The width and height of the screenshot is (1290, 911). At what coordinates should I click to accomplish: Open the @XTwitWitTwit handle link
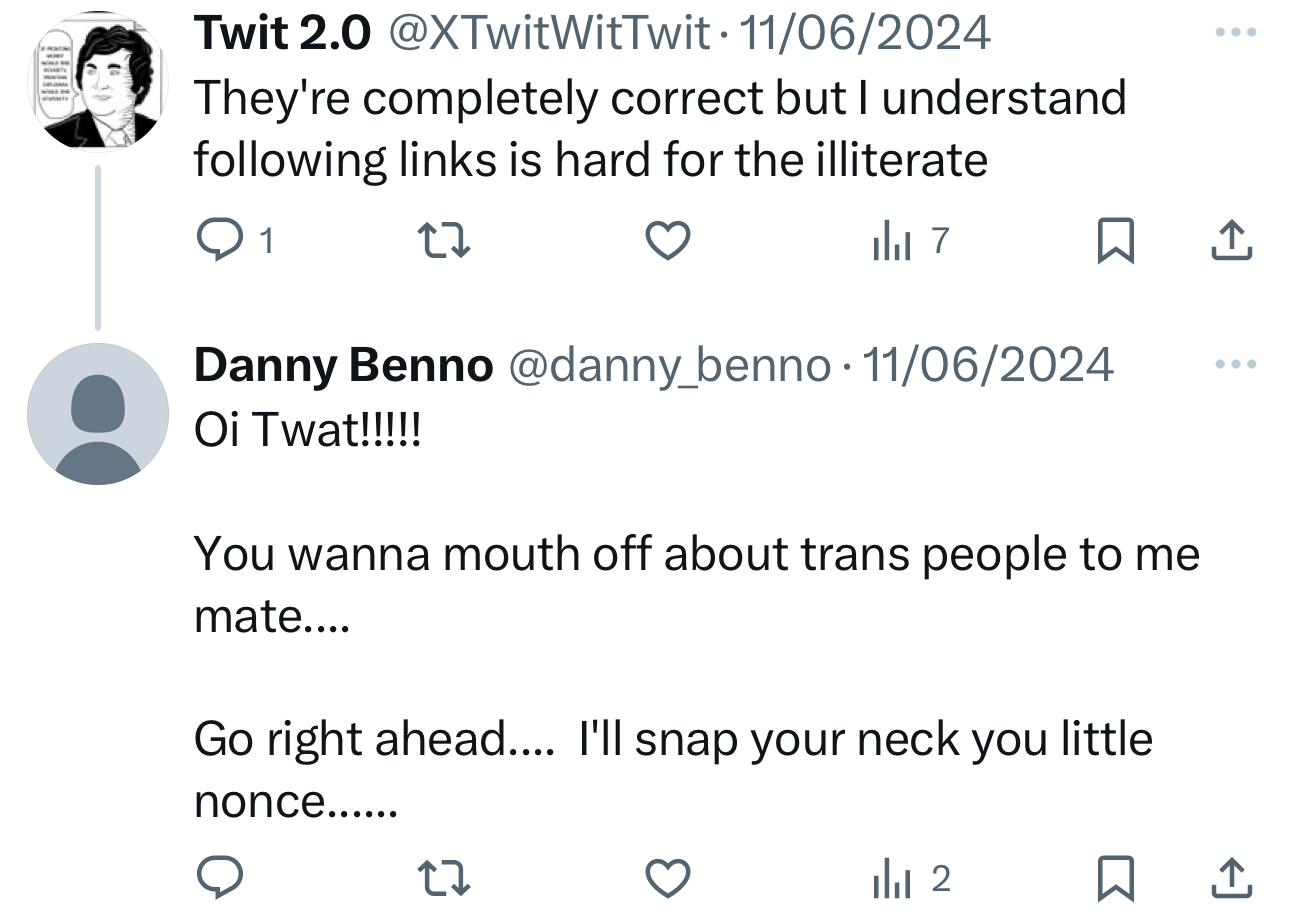pyautogui.click(x=547, y=34)
